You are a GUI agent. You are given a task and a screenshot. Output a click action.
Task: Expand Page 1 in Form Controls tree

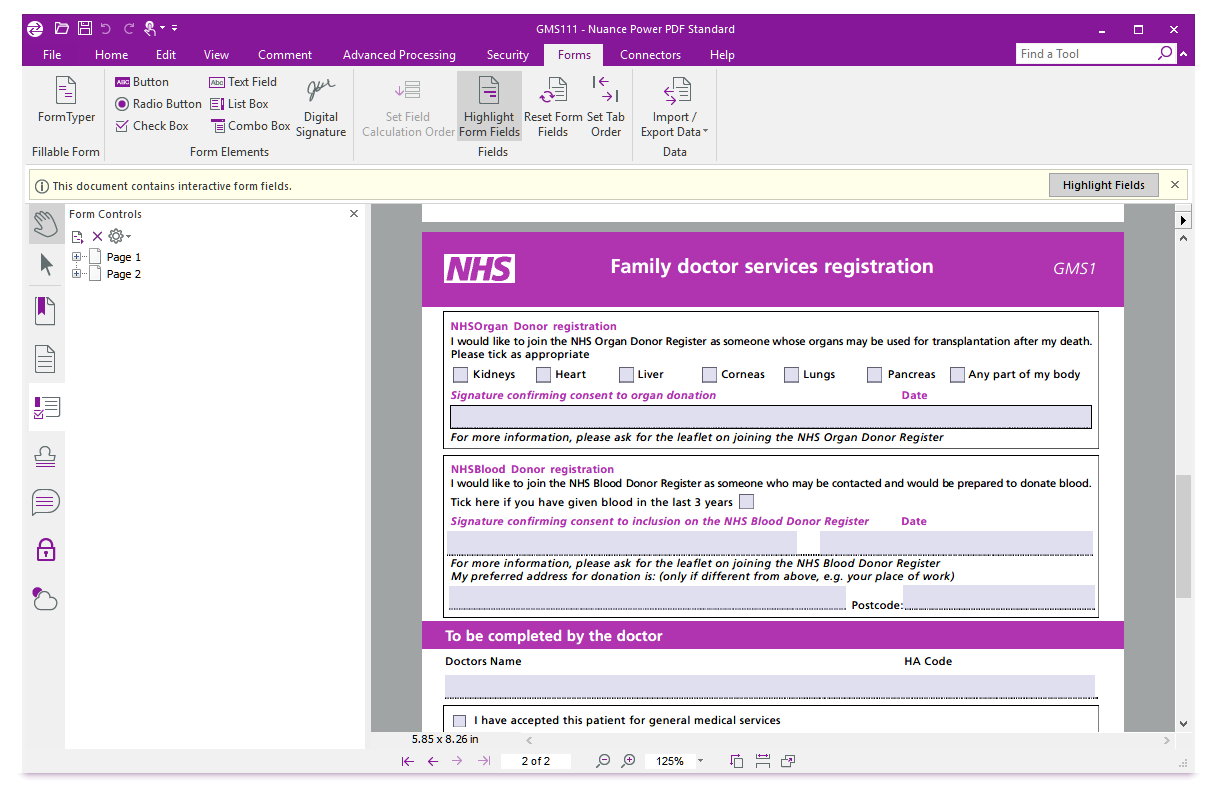[77, 257]
